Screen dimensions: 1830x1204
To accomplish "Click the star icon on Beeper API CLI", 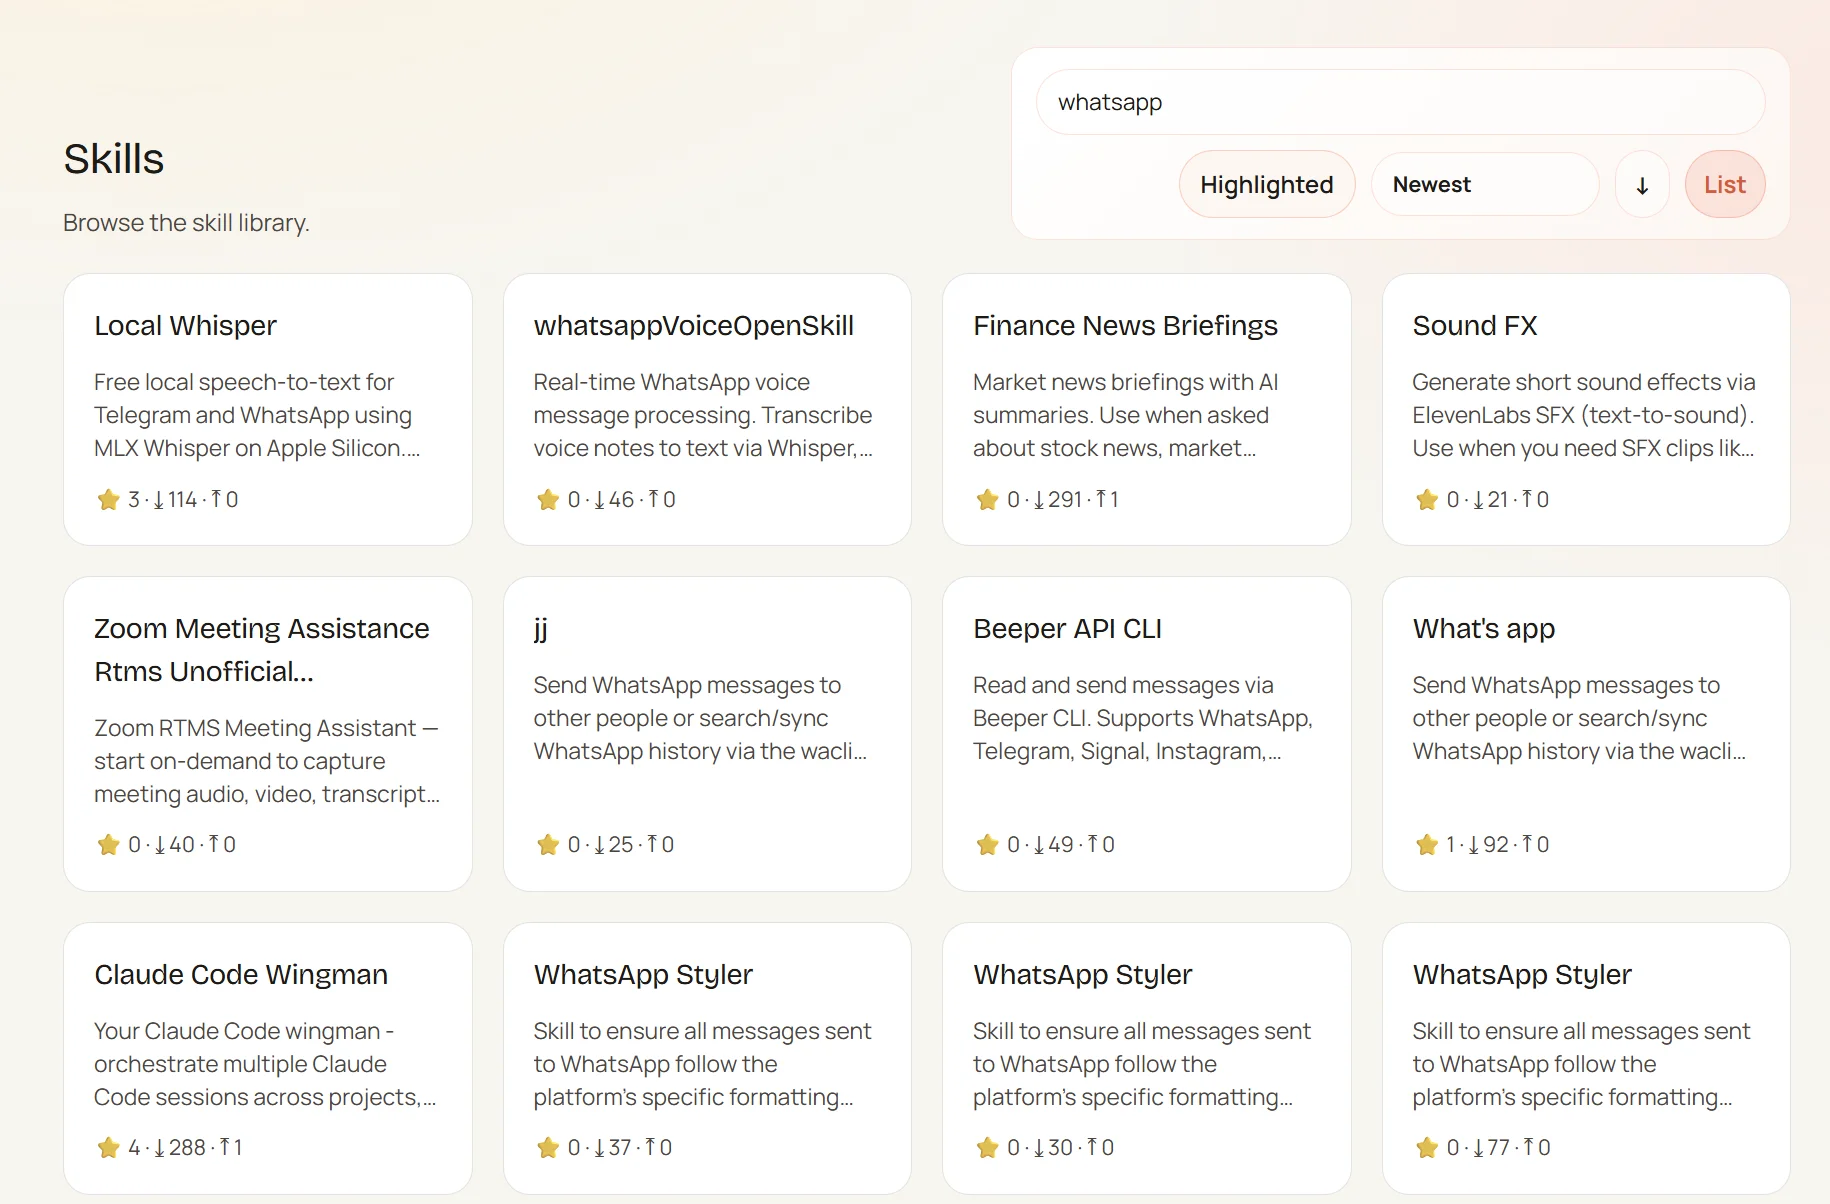I will 987,844.
